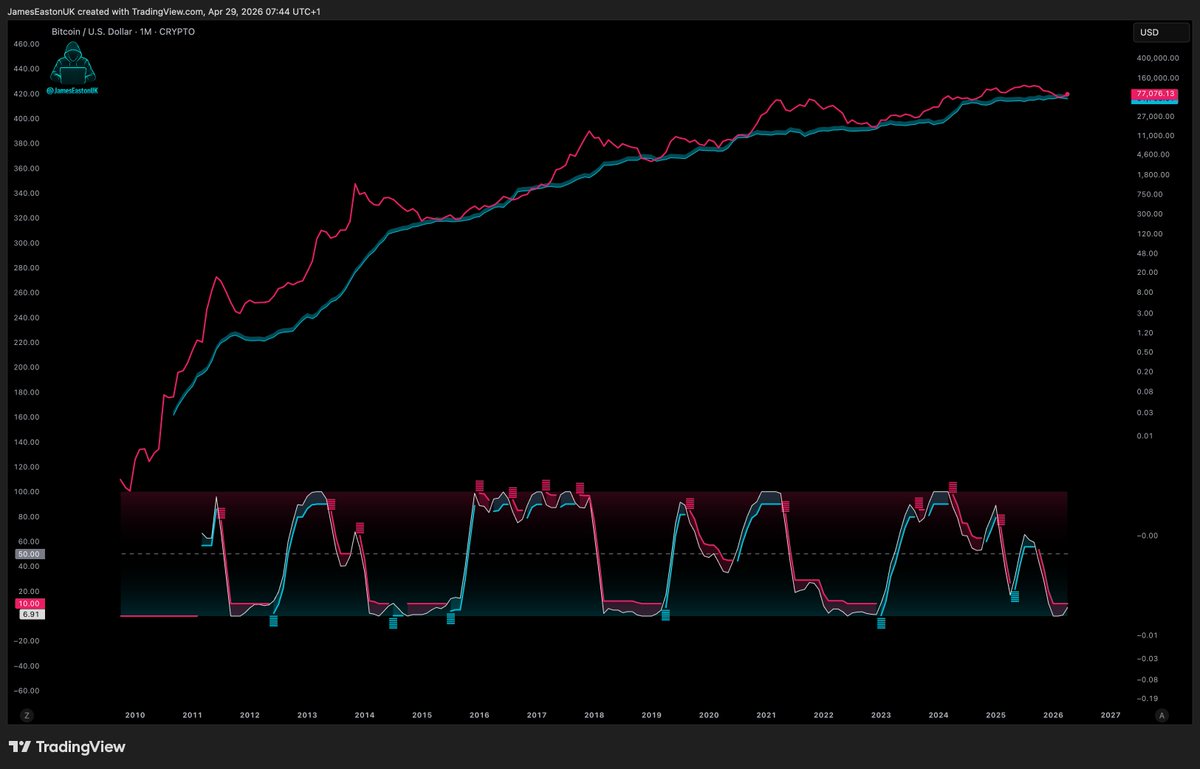
Task: Click the 400,000.00 price scale value
Action: 1157,57
